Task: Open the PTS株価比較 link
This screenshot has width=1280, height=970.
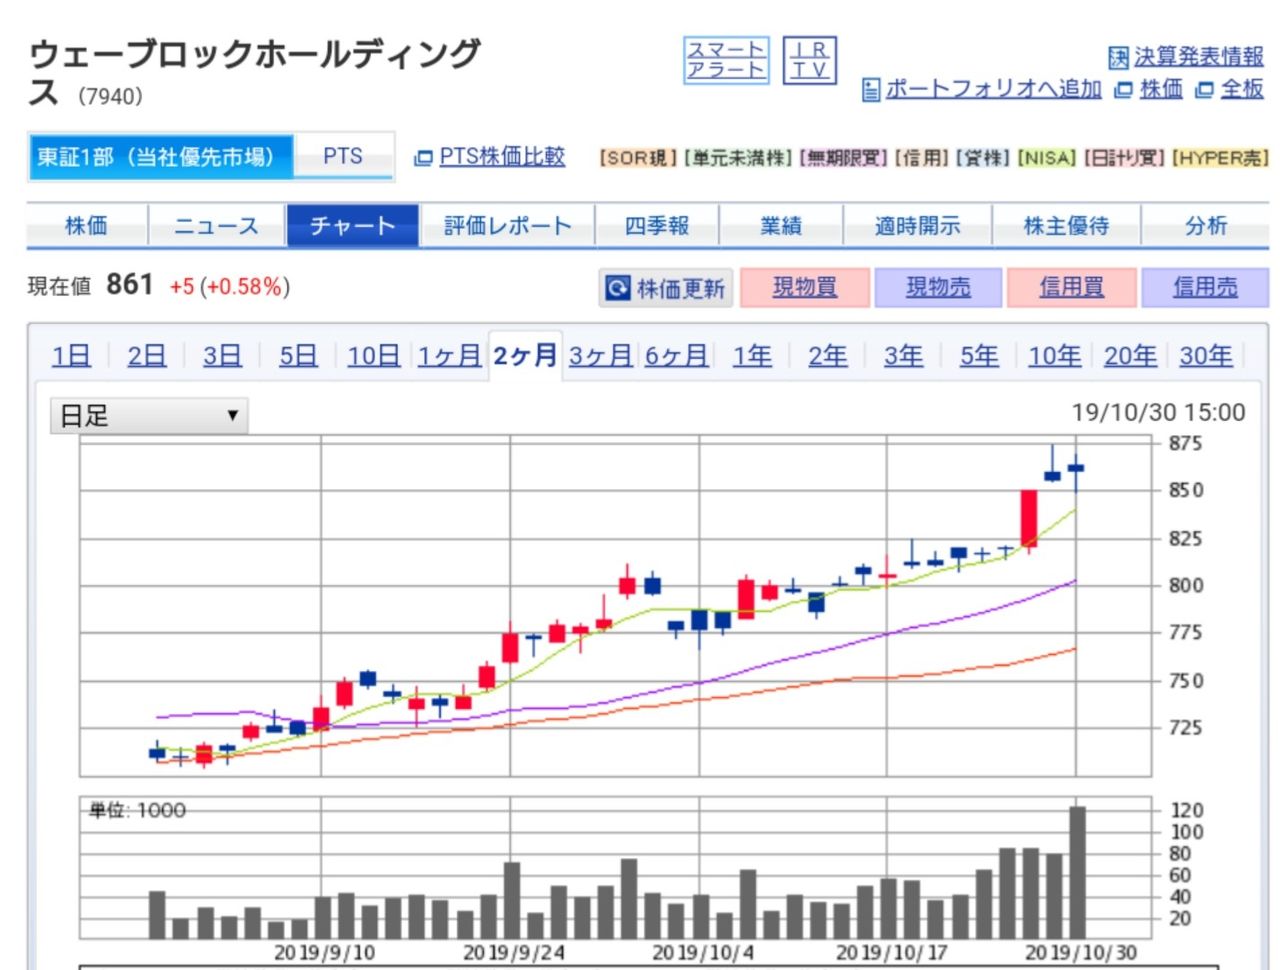Action: point(502,157)
